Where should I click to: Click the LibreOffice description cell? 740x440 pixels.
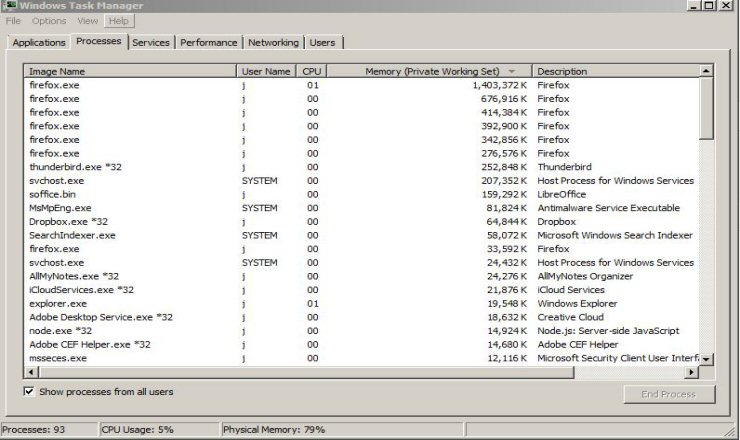tap(562, 195)
